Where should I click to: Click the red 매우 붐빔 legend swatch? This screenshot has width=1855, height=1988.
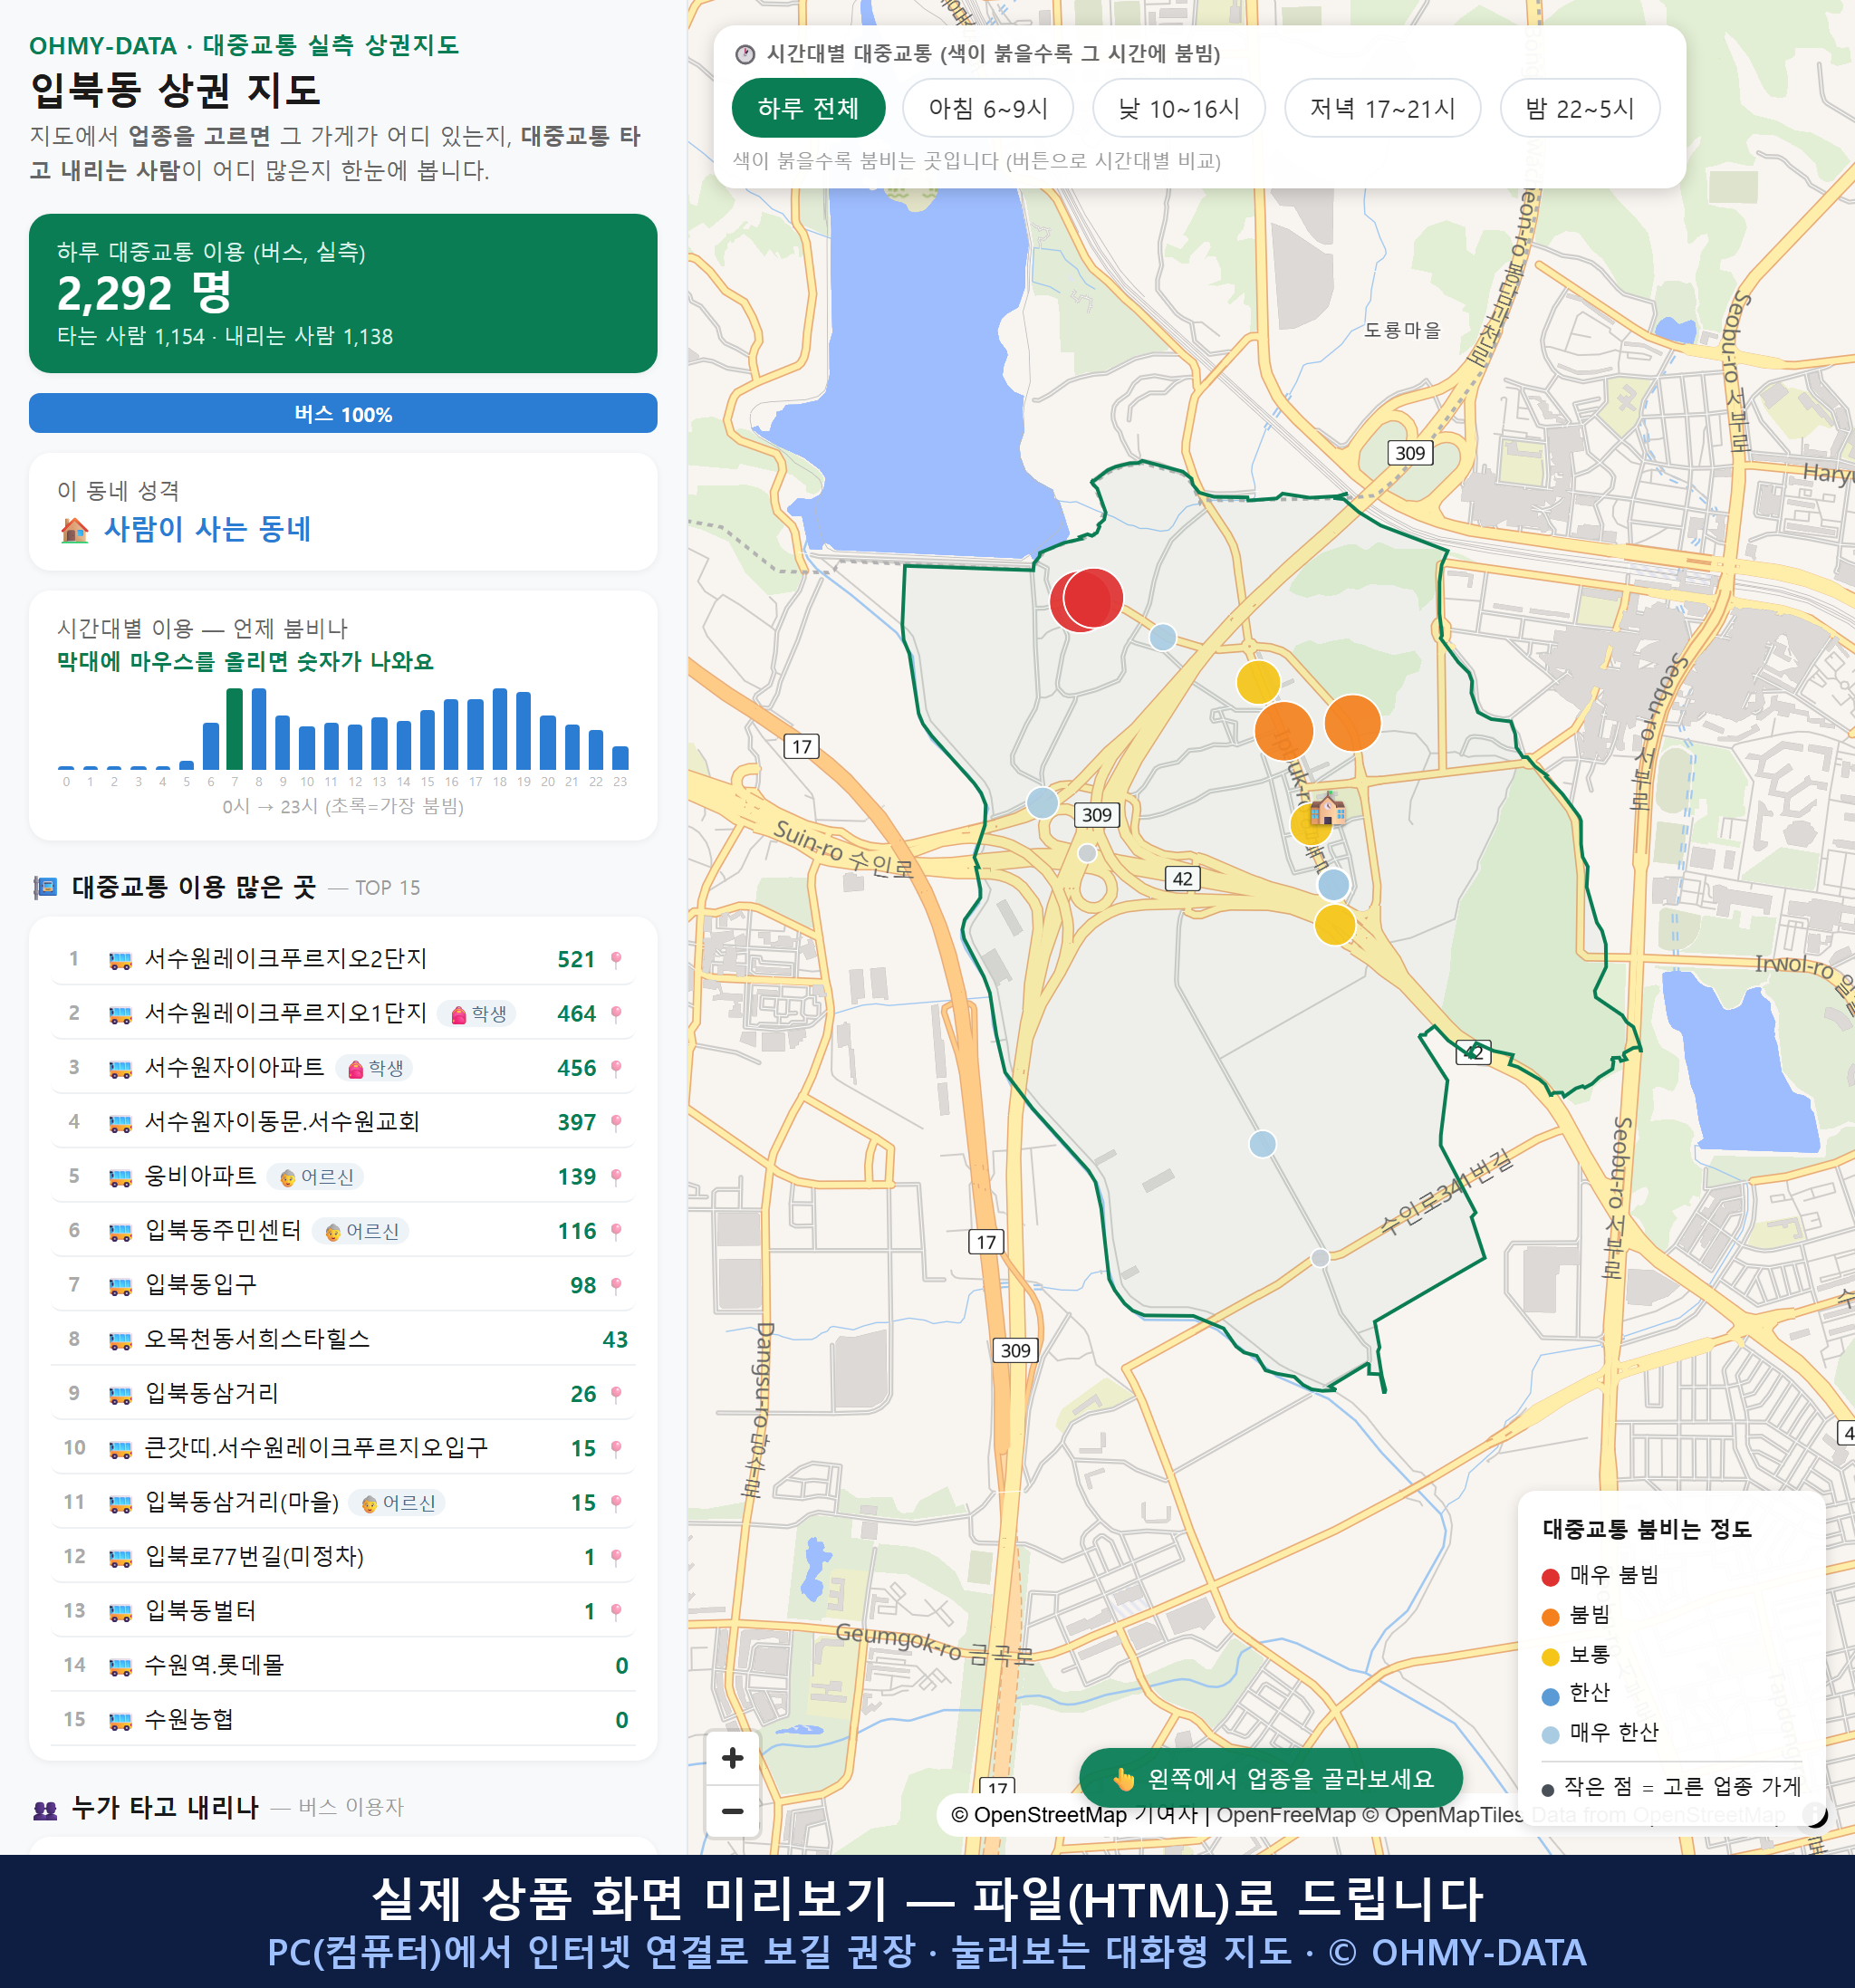click(x=1550, y=1577)
